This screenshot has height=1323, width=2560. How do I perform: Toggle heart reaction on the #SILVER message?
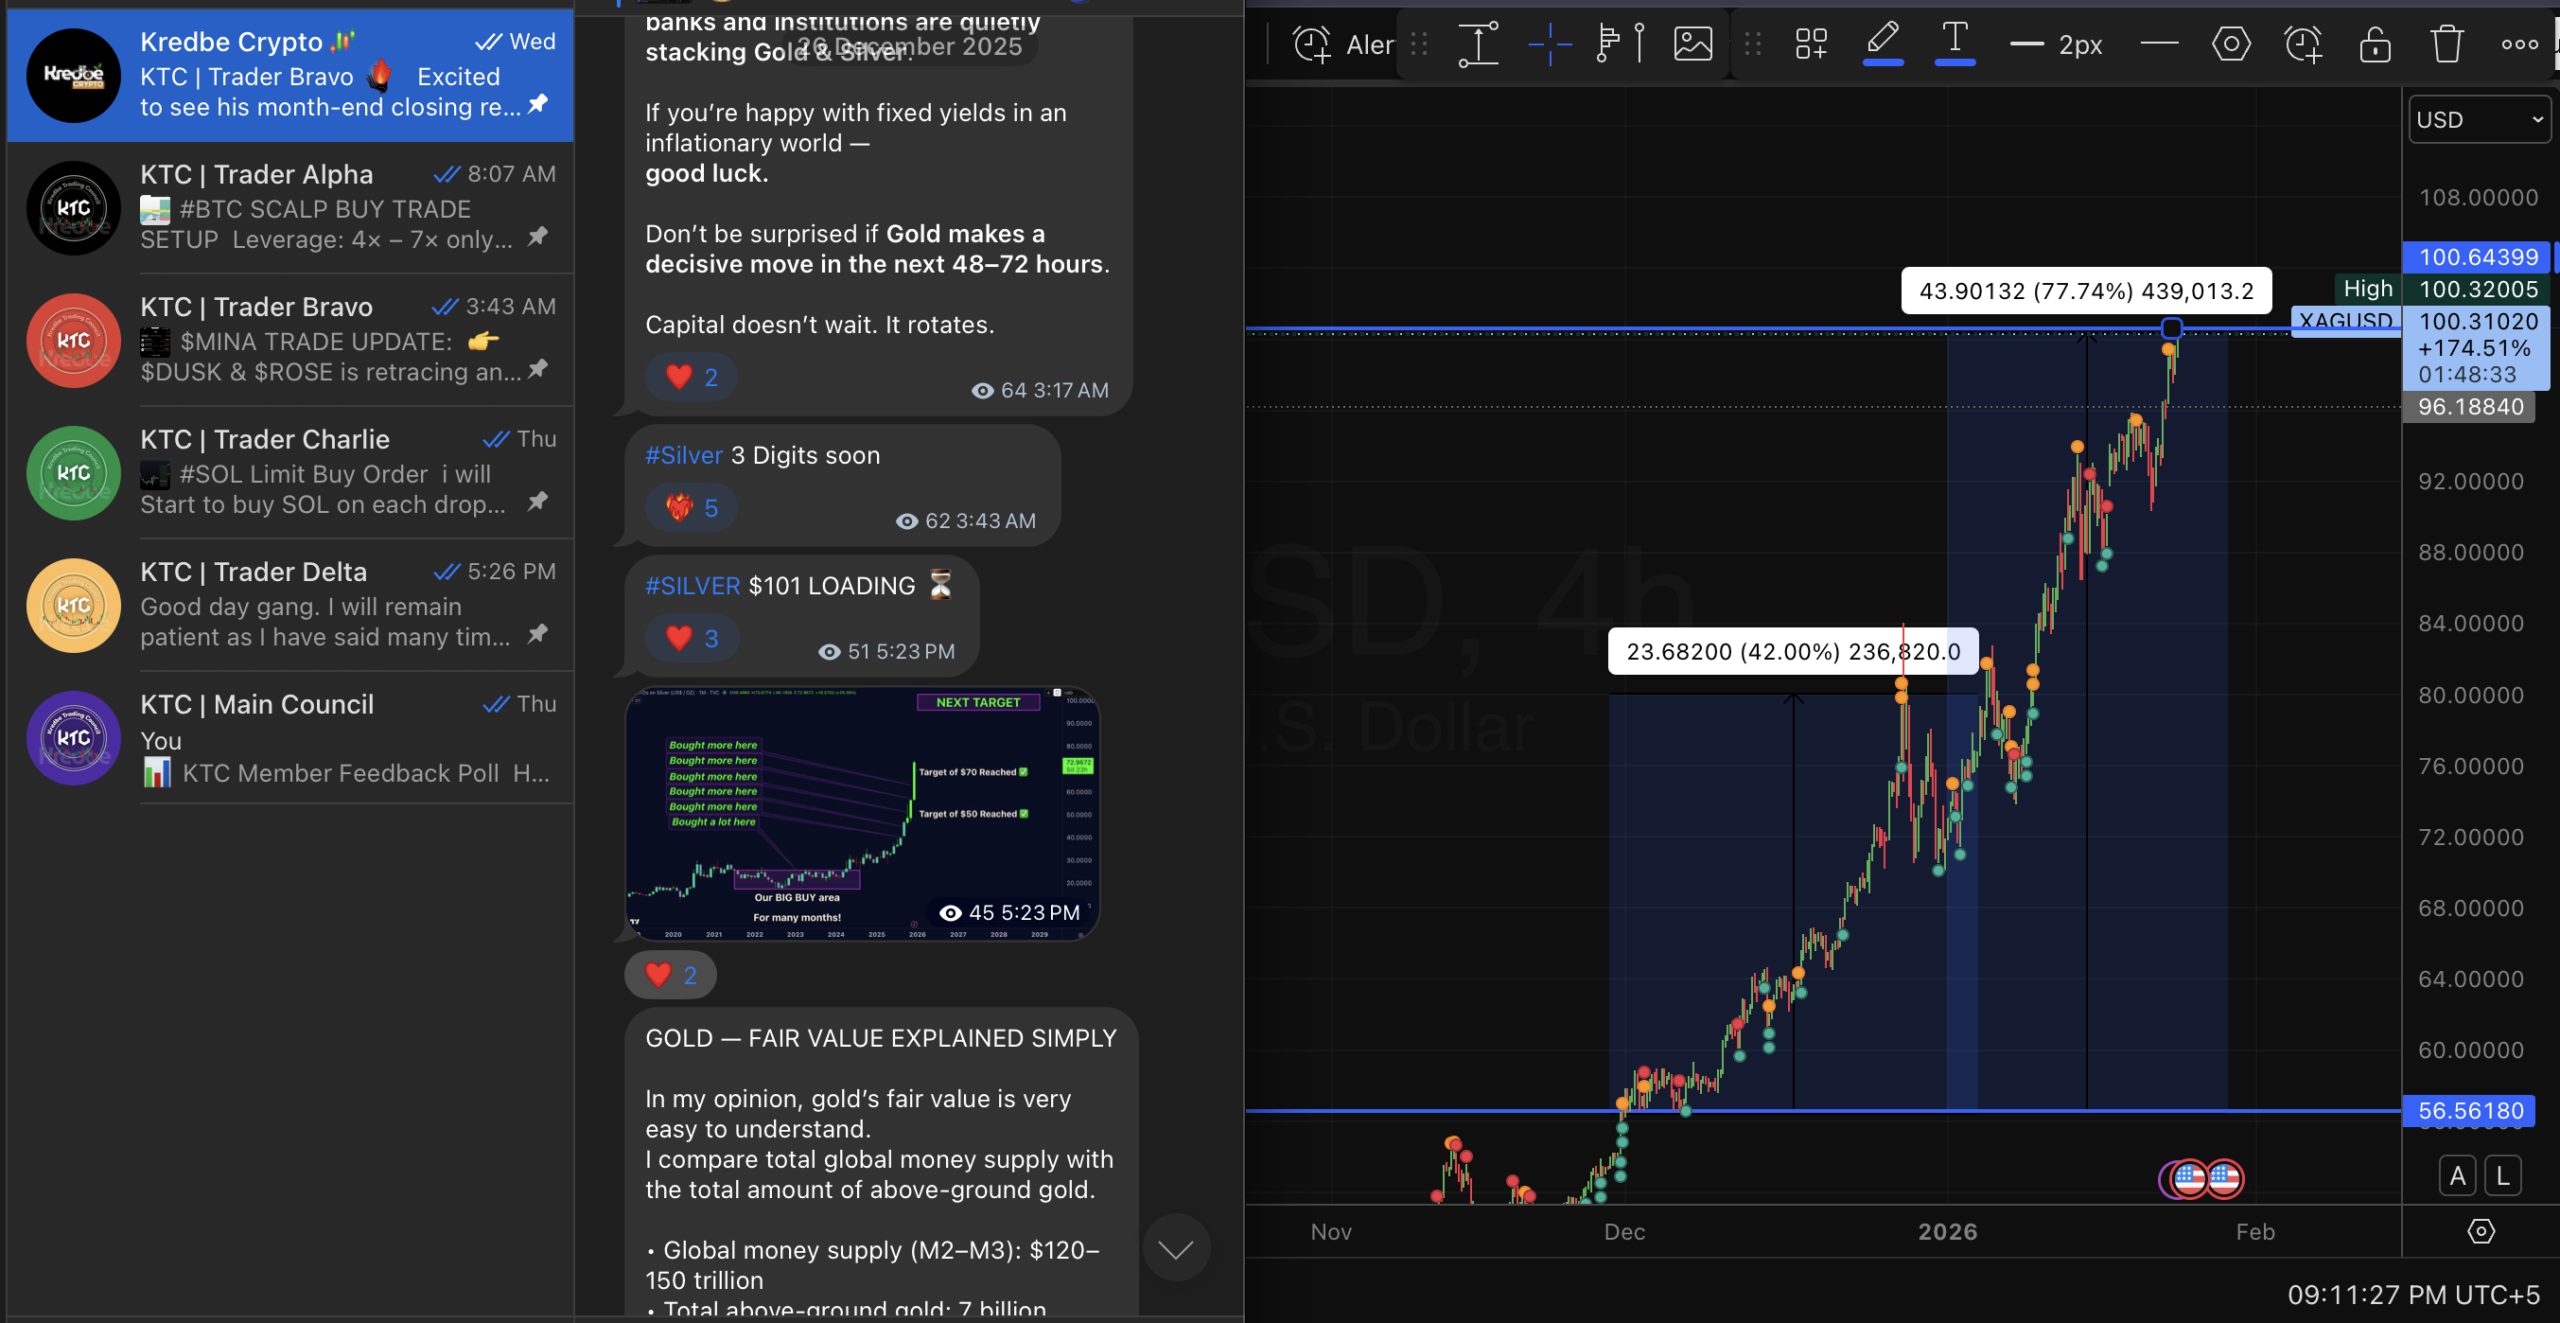[x=690, y=637]
